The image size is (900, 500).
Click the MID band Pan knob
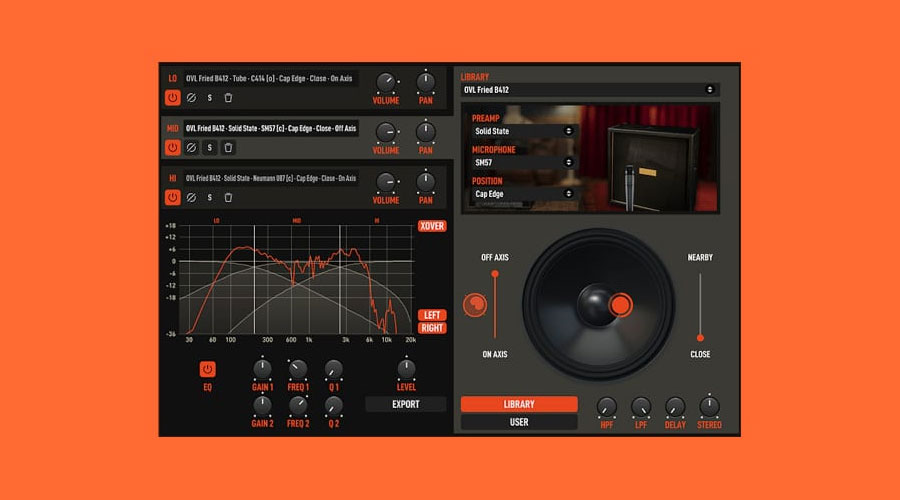point(425,132)
